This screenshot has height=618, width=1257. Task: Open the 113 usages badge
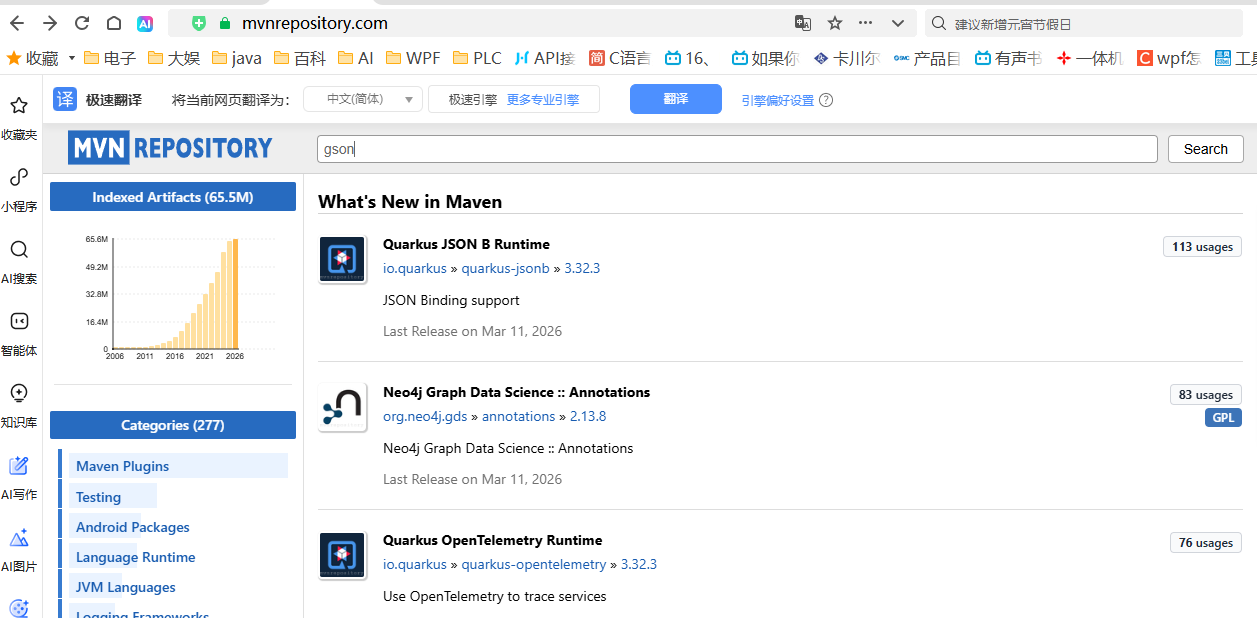[x=1202, y=247]
